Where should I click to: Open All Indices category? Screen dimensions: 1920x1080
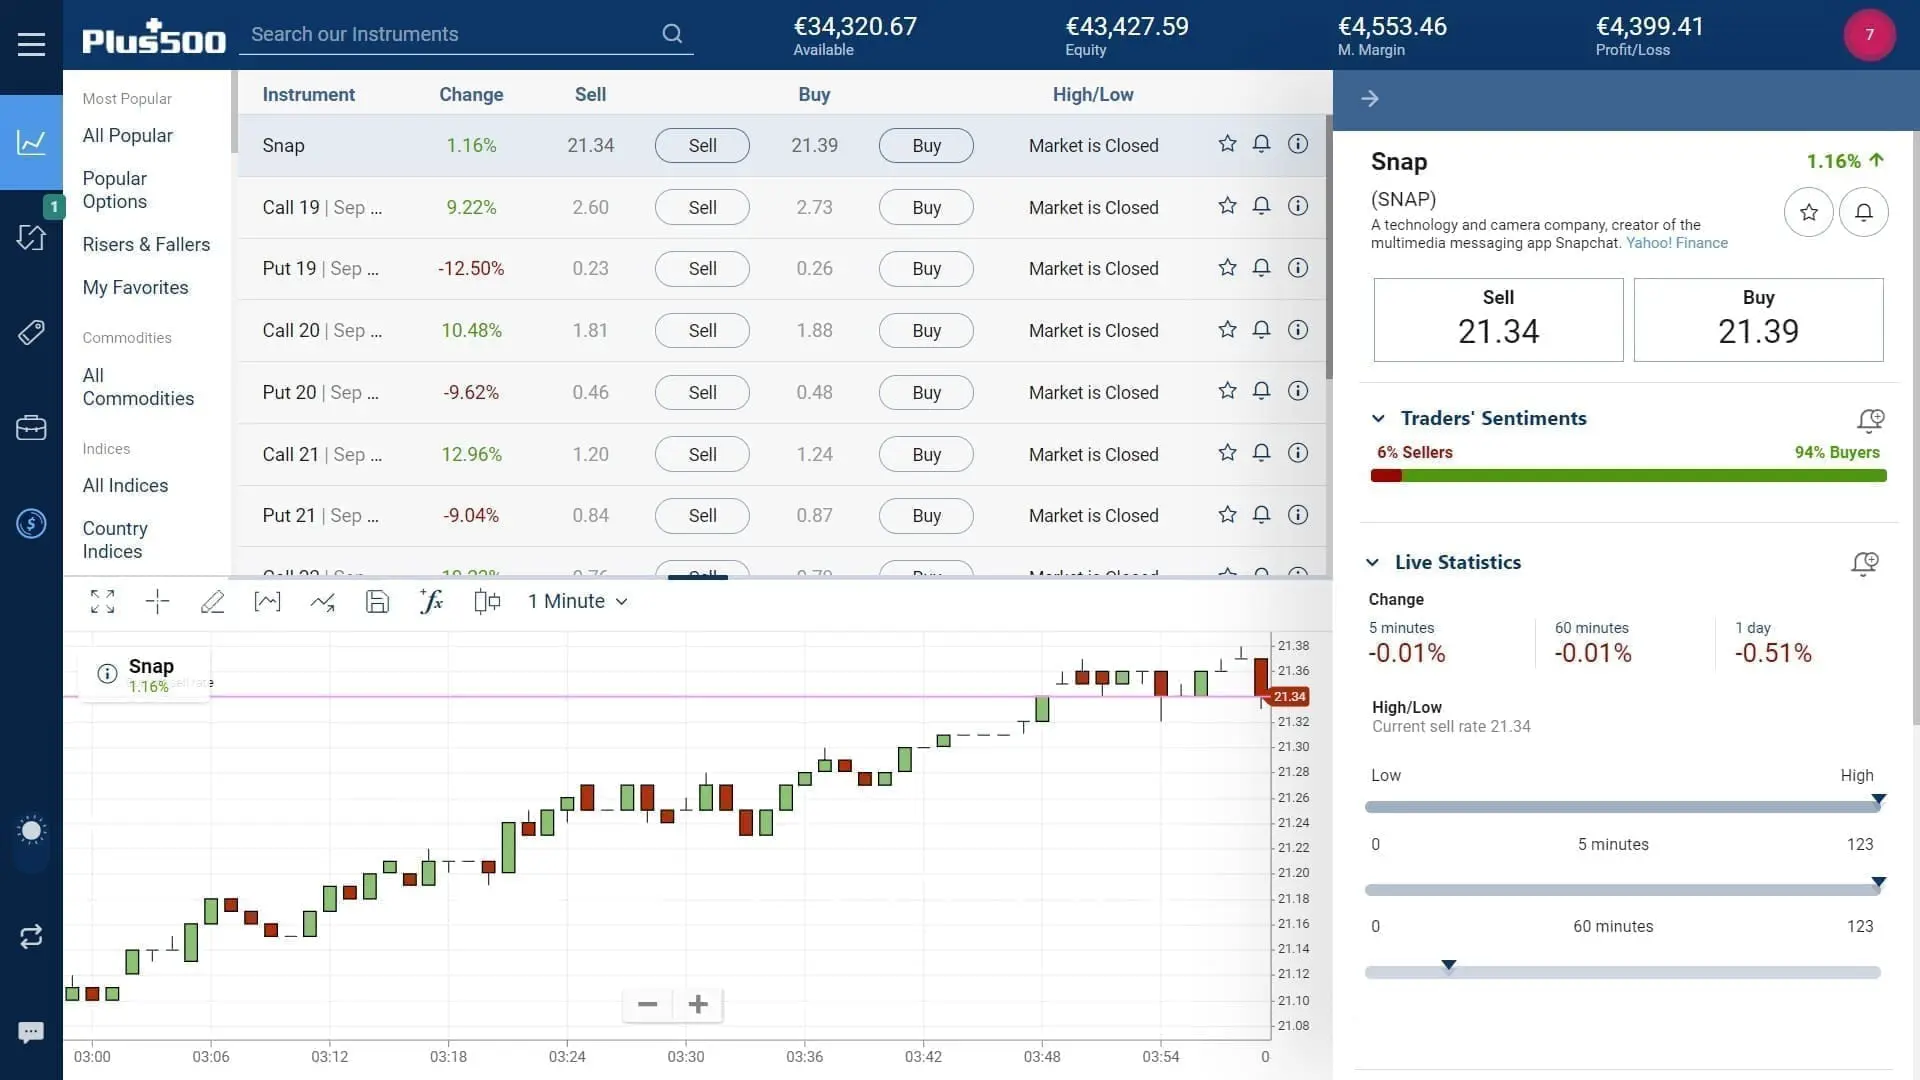125,485
